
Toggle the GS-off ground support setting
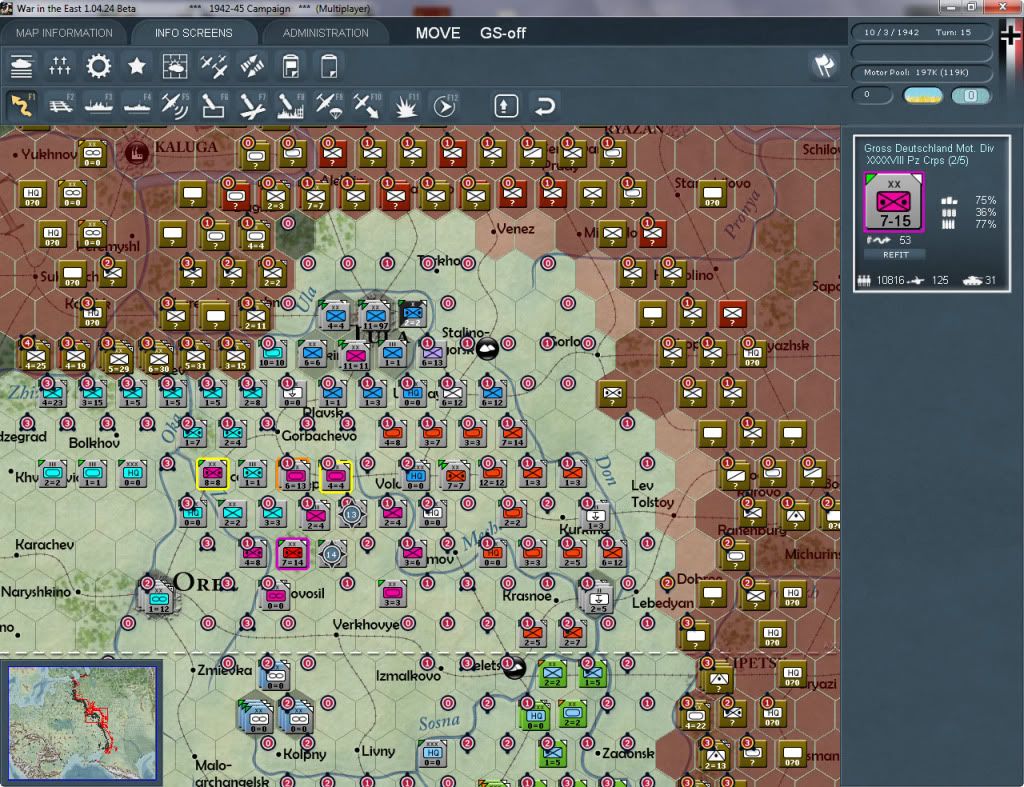point(503,33)
